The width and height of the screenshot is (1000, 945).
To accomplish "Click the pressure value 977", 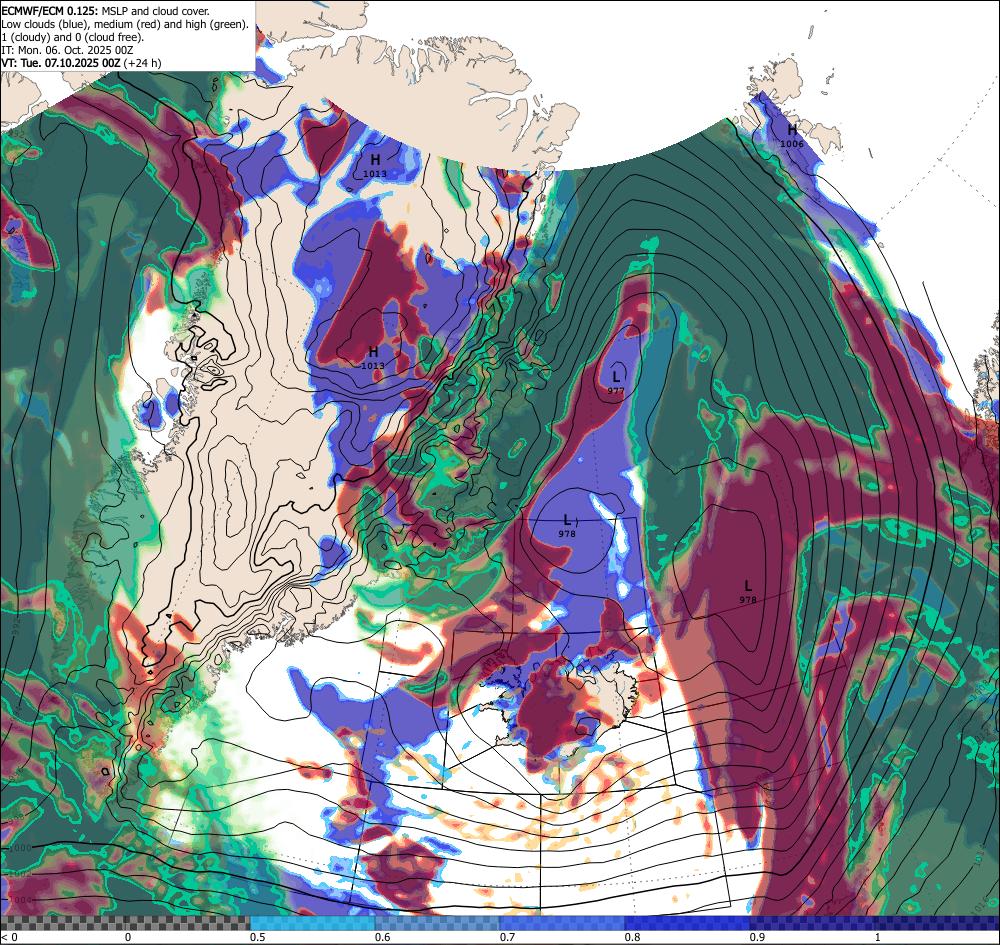I will click(615, 390).
